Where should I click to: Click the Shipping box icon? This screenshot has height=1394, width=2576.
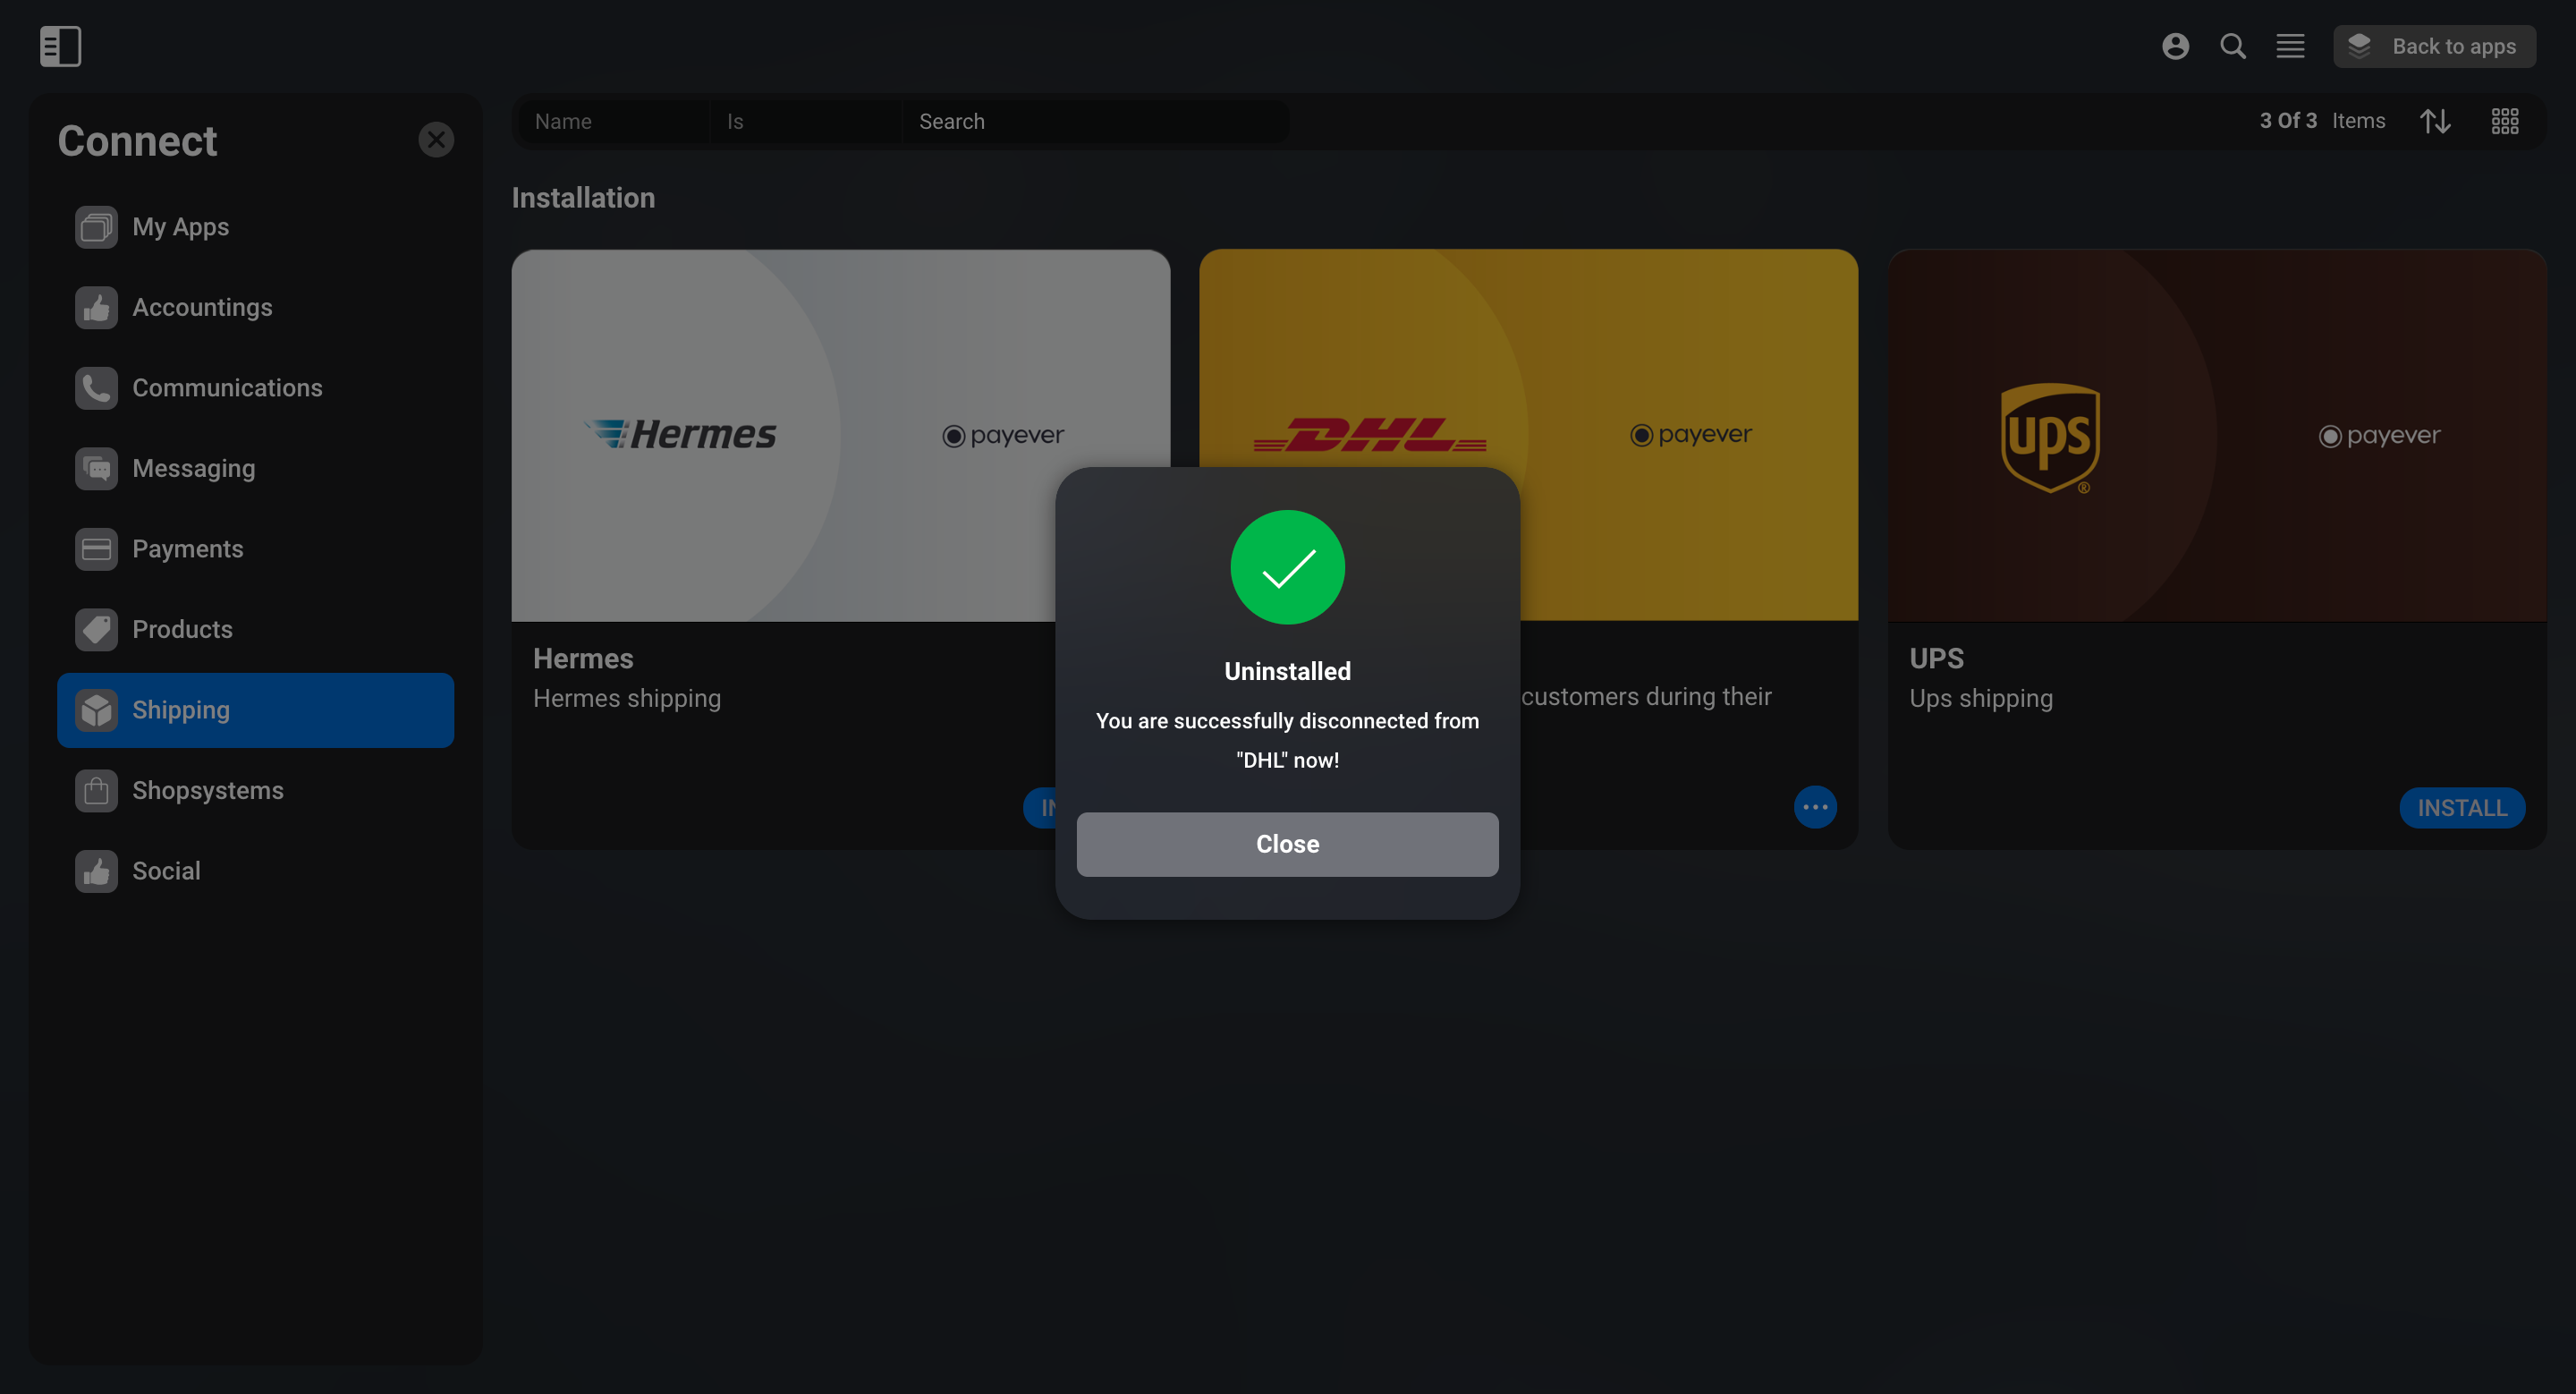click(x=96, y=710)
